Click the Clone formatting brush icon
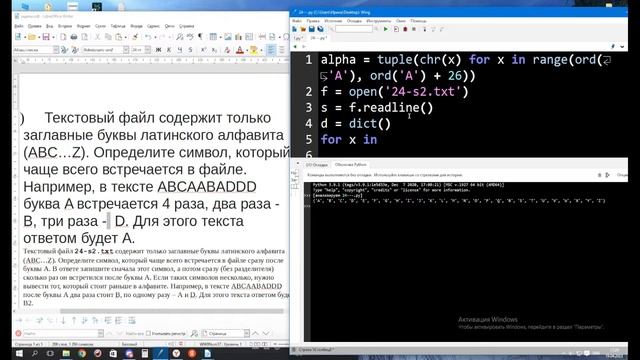The width and height of the screenshot is (640, 360). click(x=135, y=37)
